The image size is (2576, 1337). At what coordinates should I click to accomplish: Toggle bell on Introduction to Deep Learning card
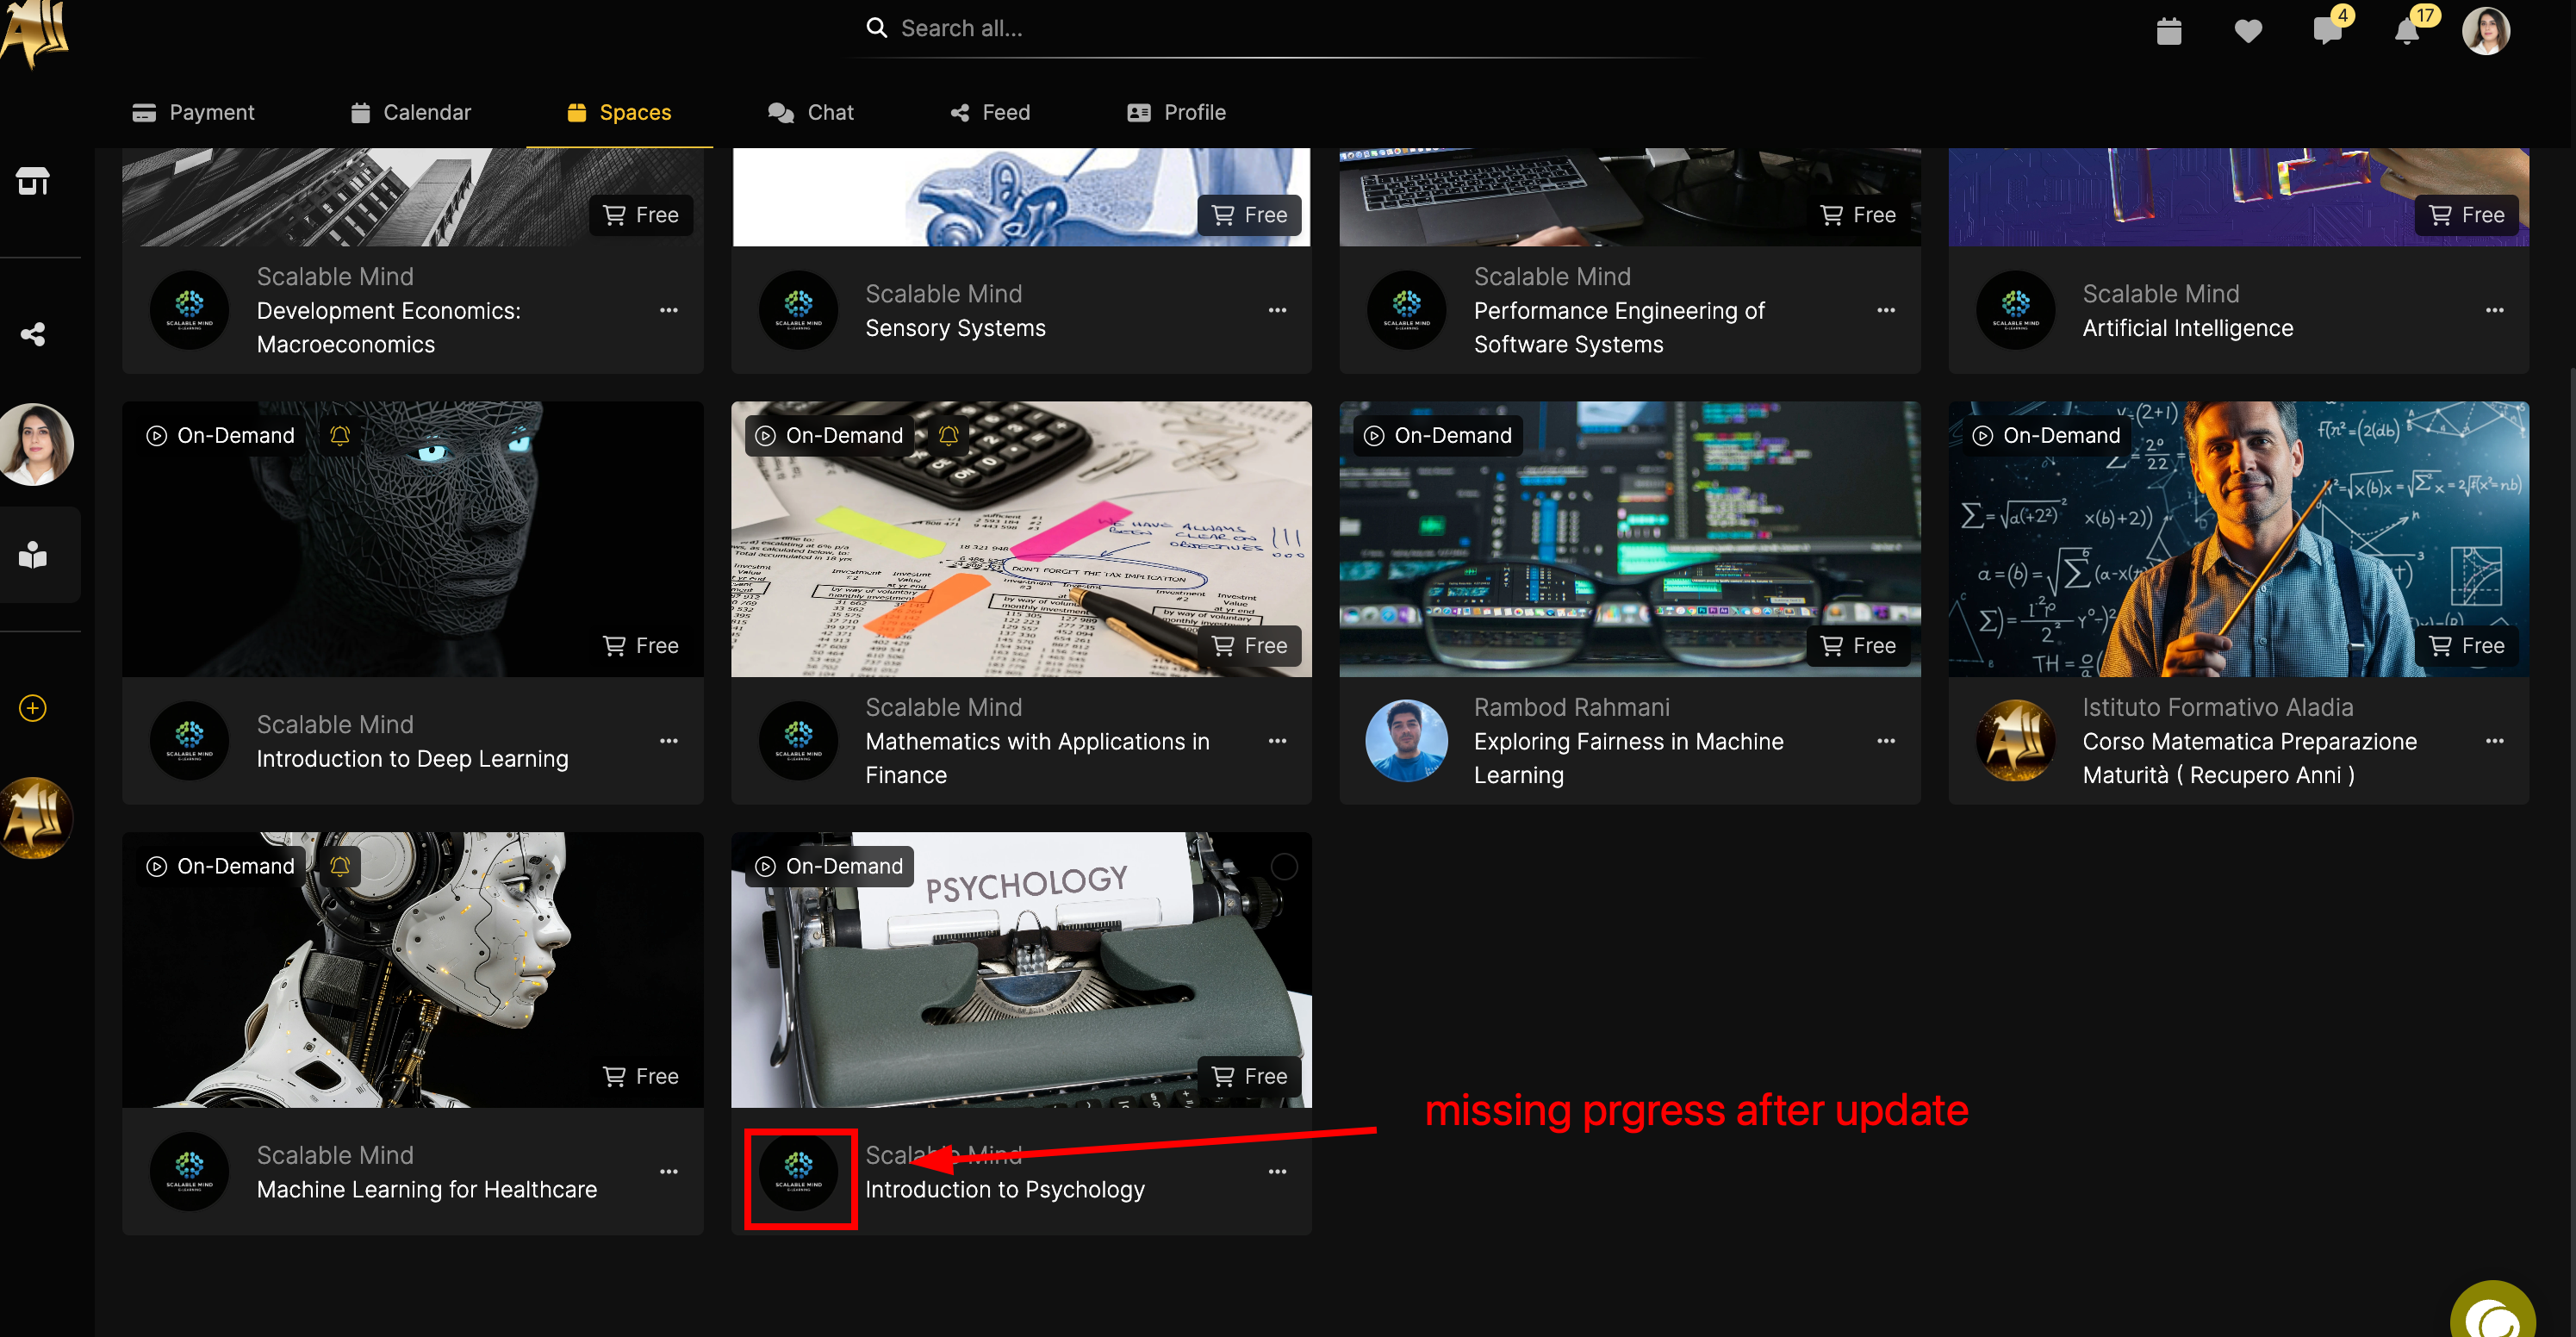[x=340, y=435]
